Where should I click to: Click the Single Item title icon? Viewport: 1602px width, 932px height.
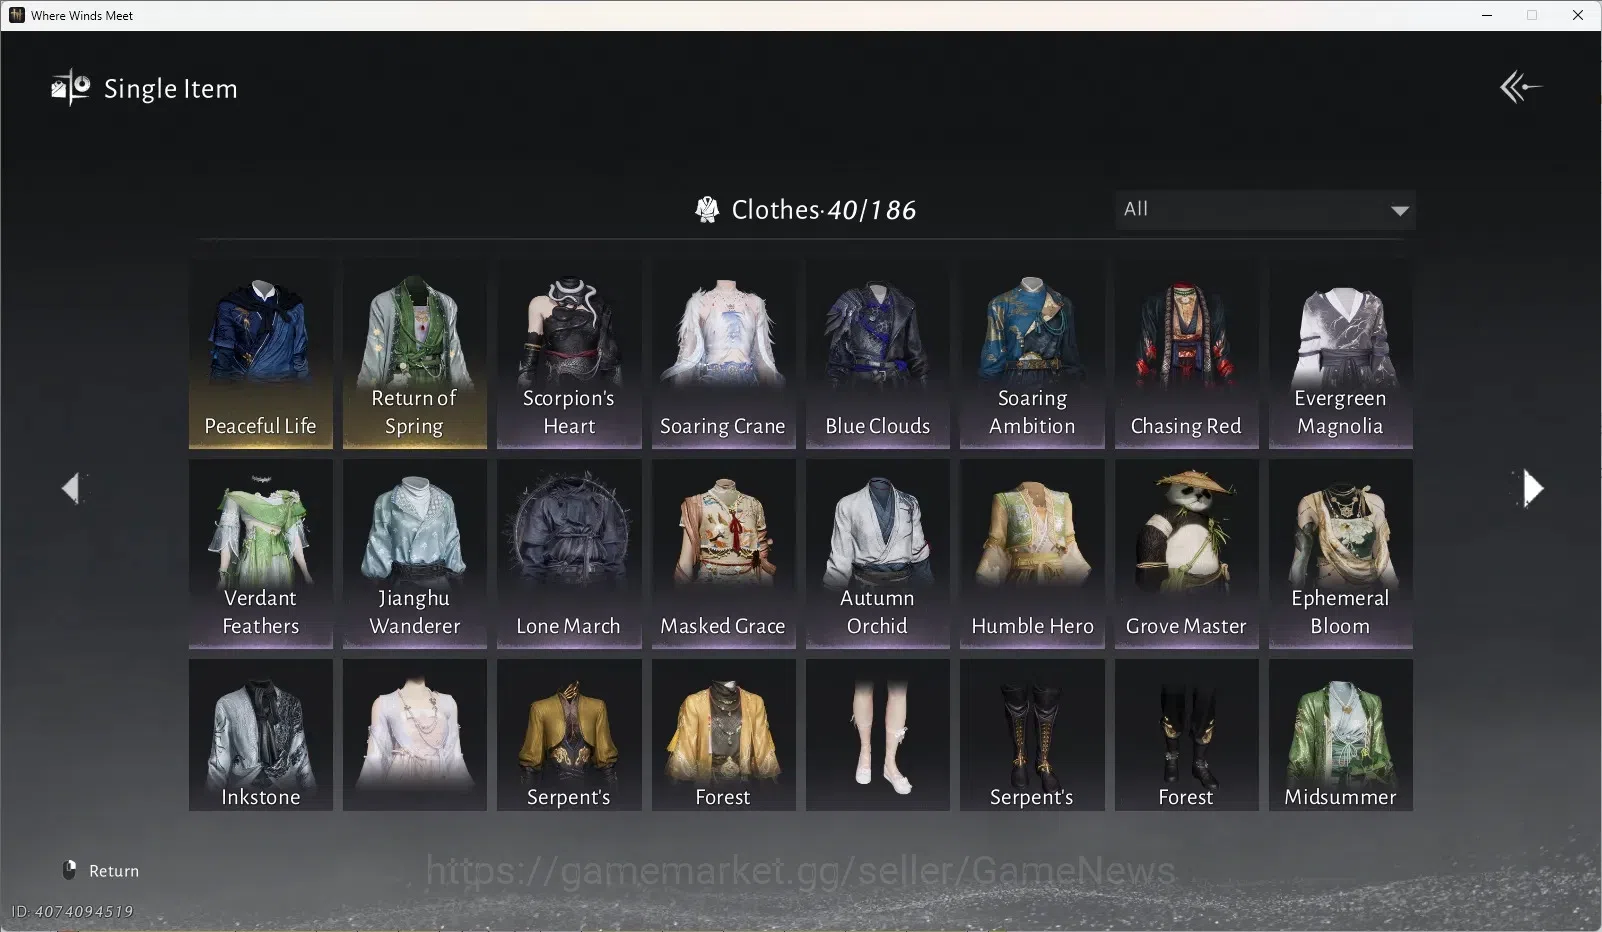click(x=70, y=88)
